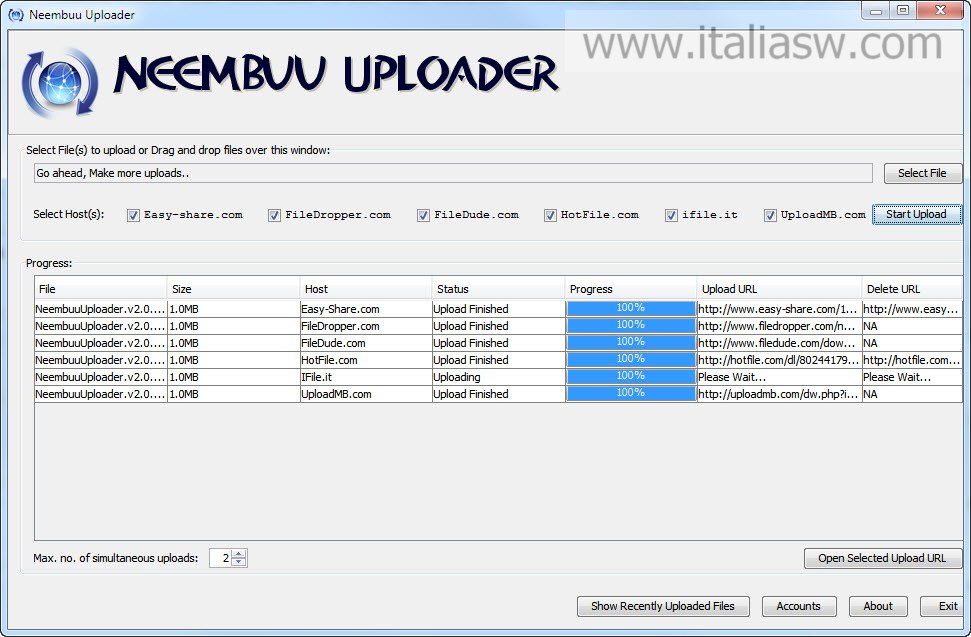Open Selected Upload URL
971x637 pixels.
pyautogui.click(x=882, y=558)
